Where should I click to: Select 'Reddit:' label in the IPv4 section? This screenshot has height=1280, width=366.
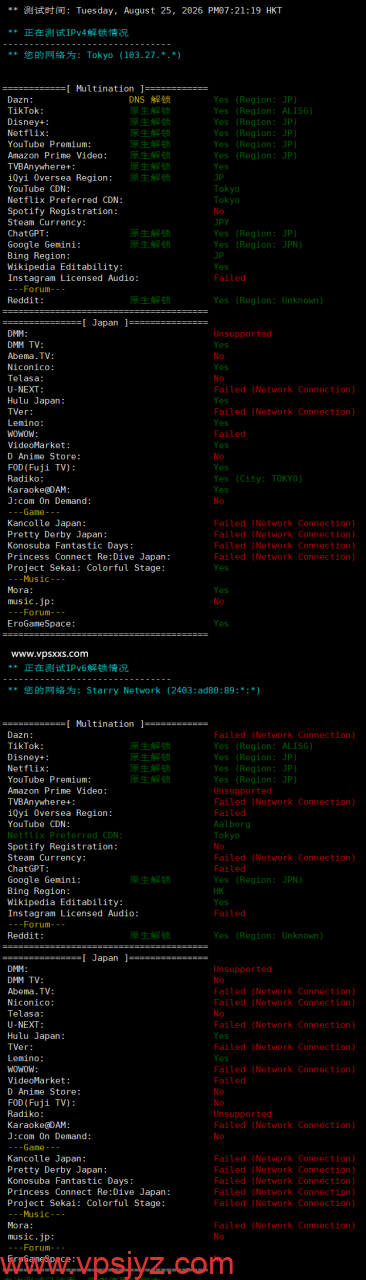click(x=27, y=300)
